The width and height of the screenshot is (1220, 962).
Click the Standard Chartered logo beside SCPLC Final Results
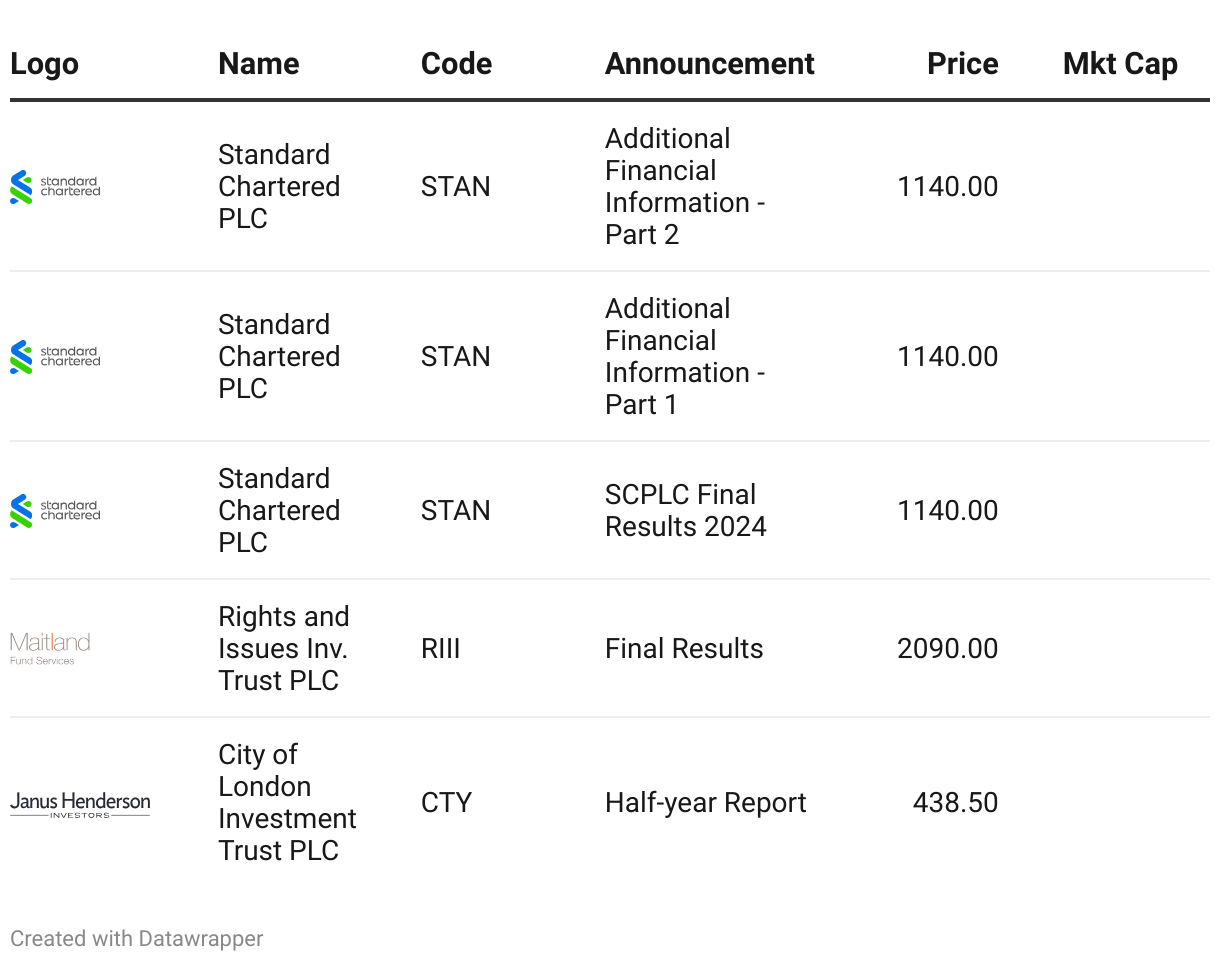[55, 511]
